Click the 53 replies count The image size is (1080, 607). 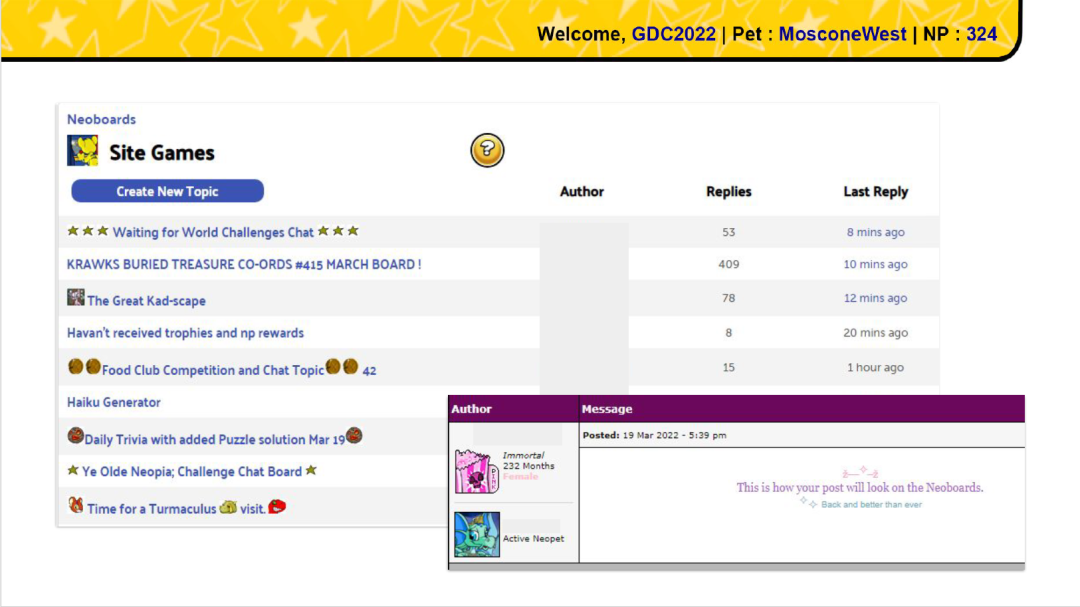click(729, 232)
